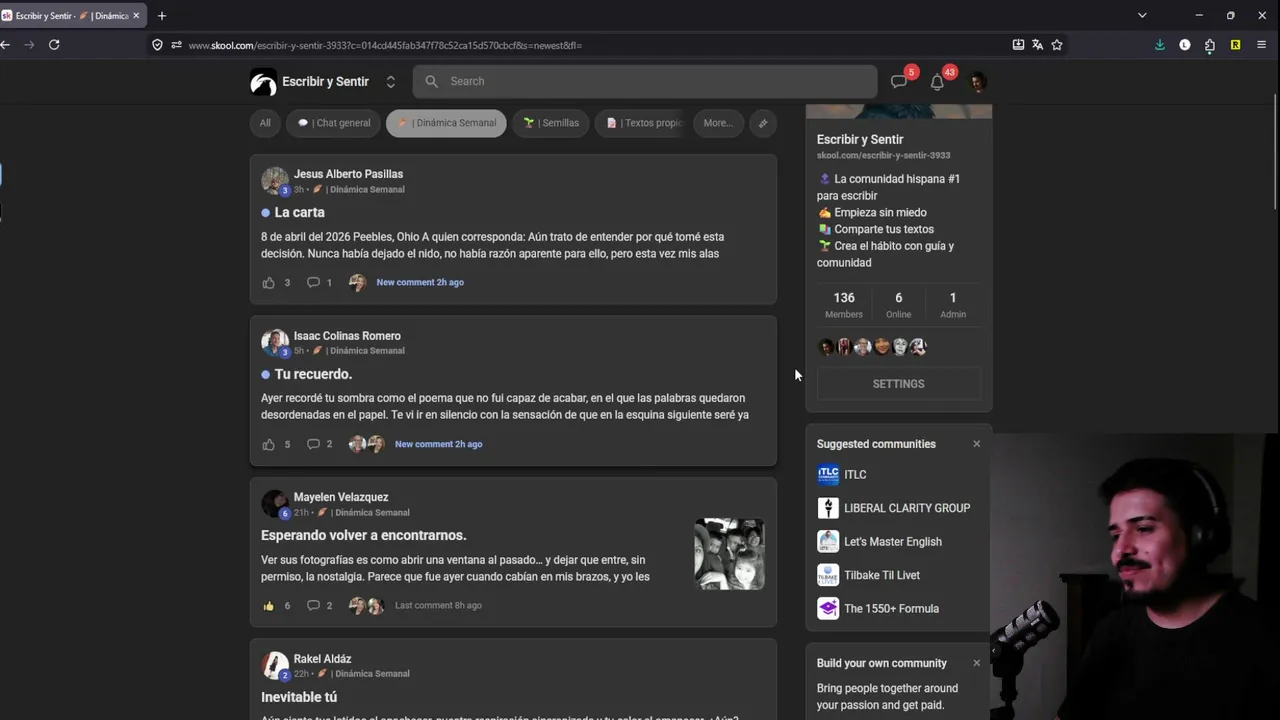1280x720 pixels.
Task: Open the 1 Admin count
Action: coord(953,304)
